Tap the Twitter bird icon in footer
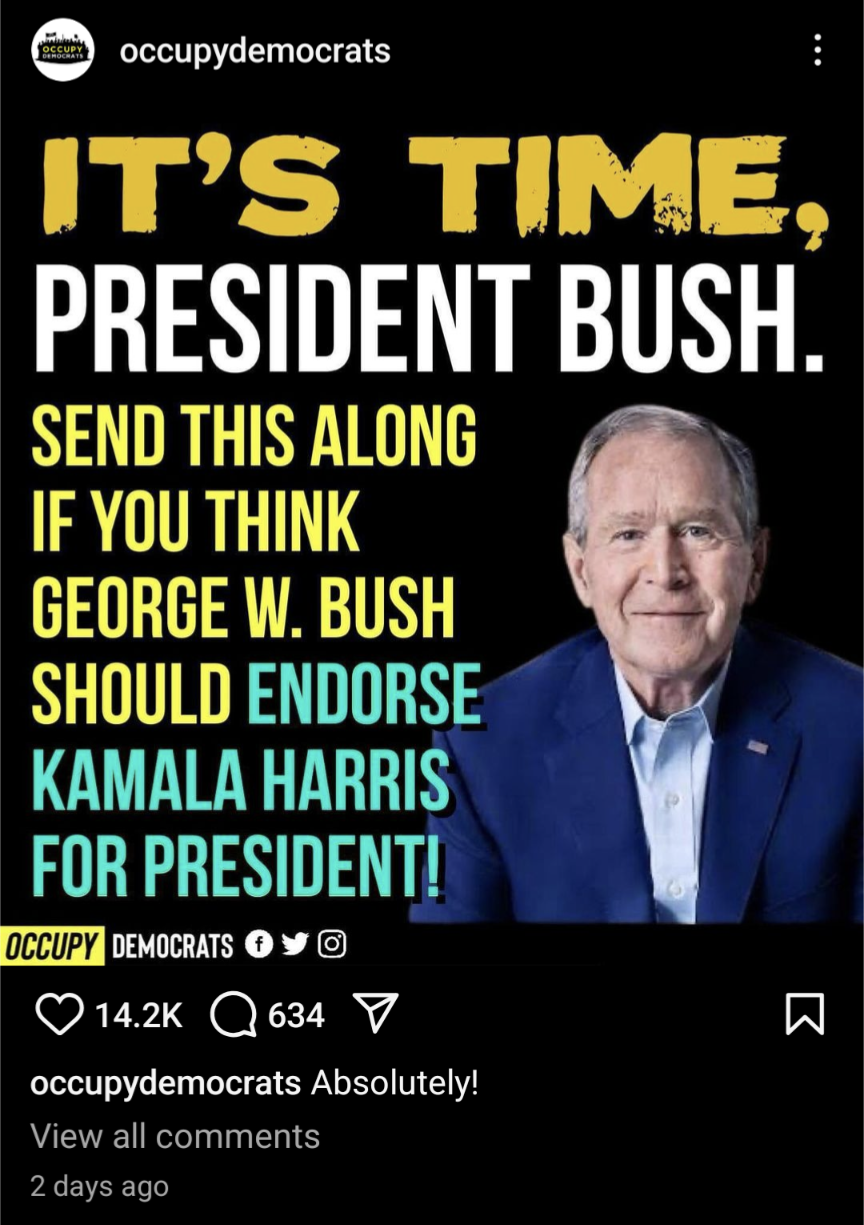Image resolution: width=864 pixels, height=1225 pixels. [295, 944]
